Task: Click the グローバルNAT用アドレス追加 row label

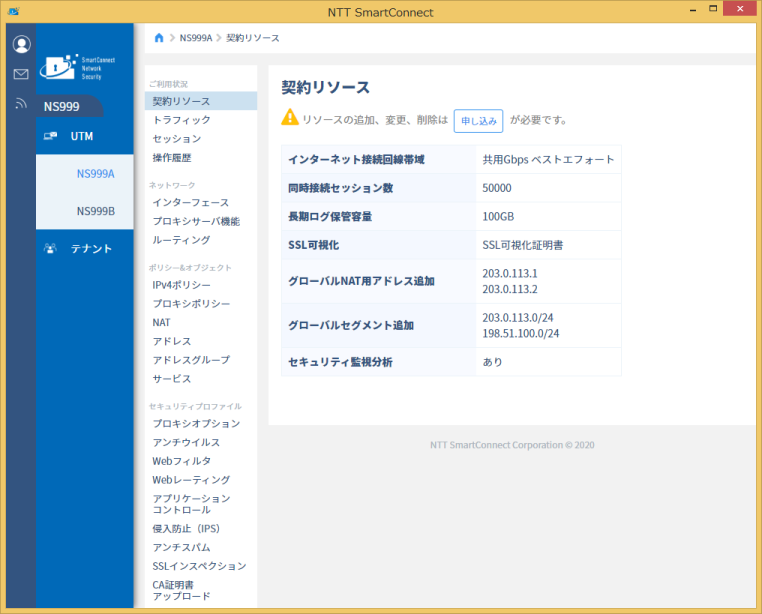Action: pos(361,281)
